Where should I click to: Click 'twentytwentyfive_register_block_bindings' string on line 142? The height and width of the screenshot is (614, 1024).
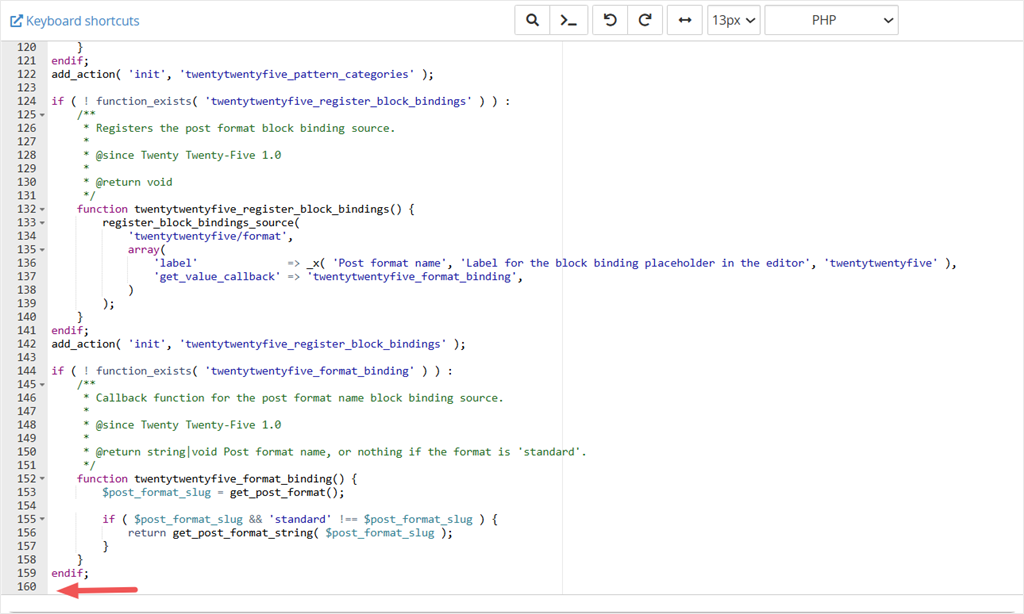point(313,344)
